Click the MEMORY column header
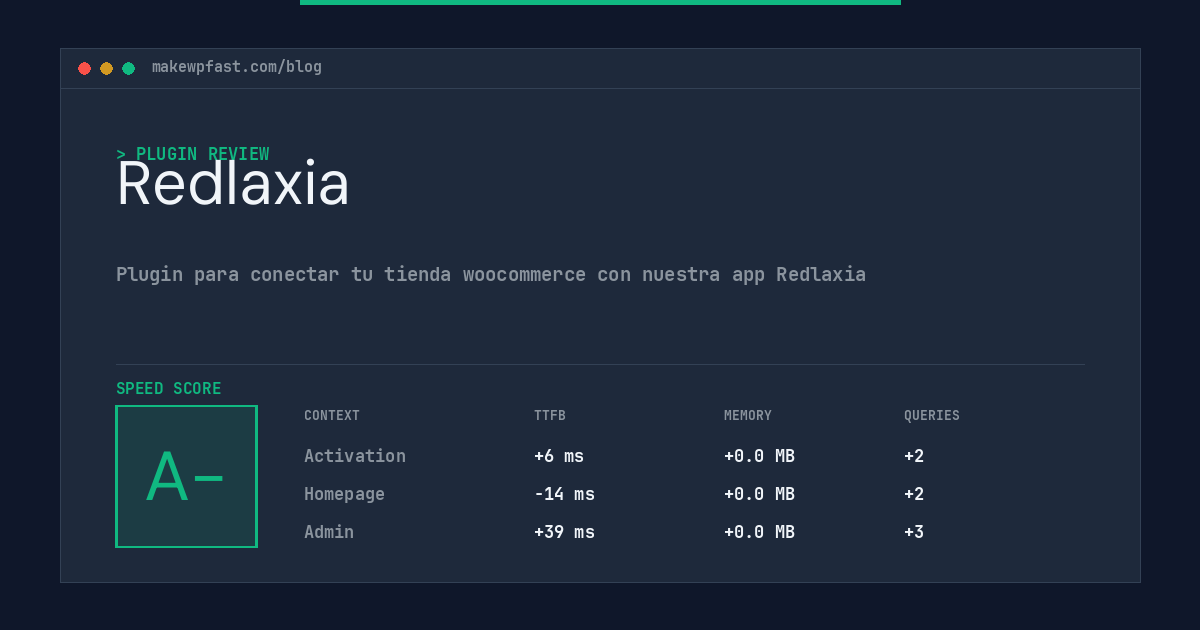 coord(748,416)
